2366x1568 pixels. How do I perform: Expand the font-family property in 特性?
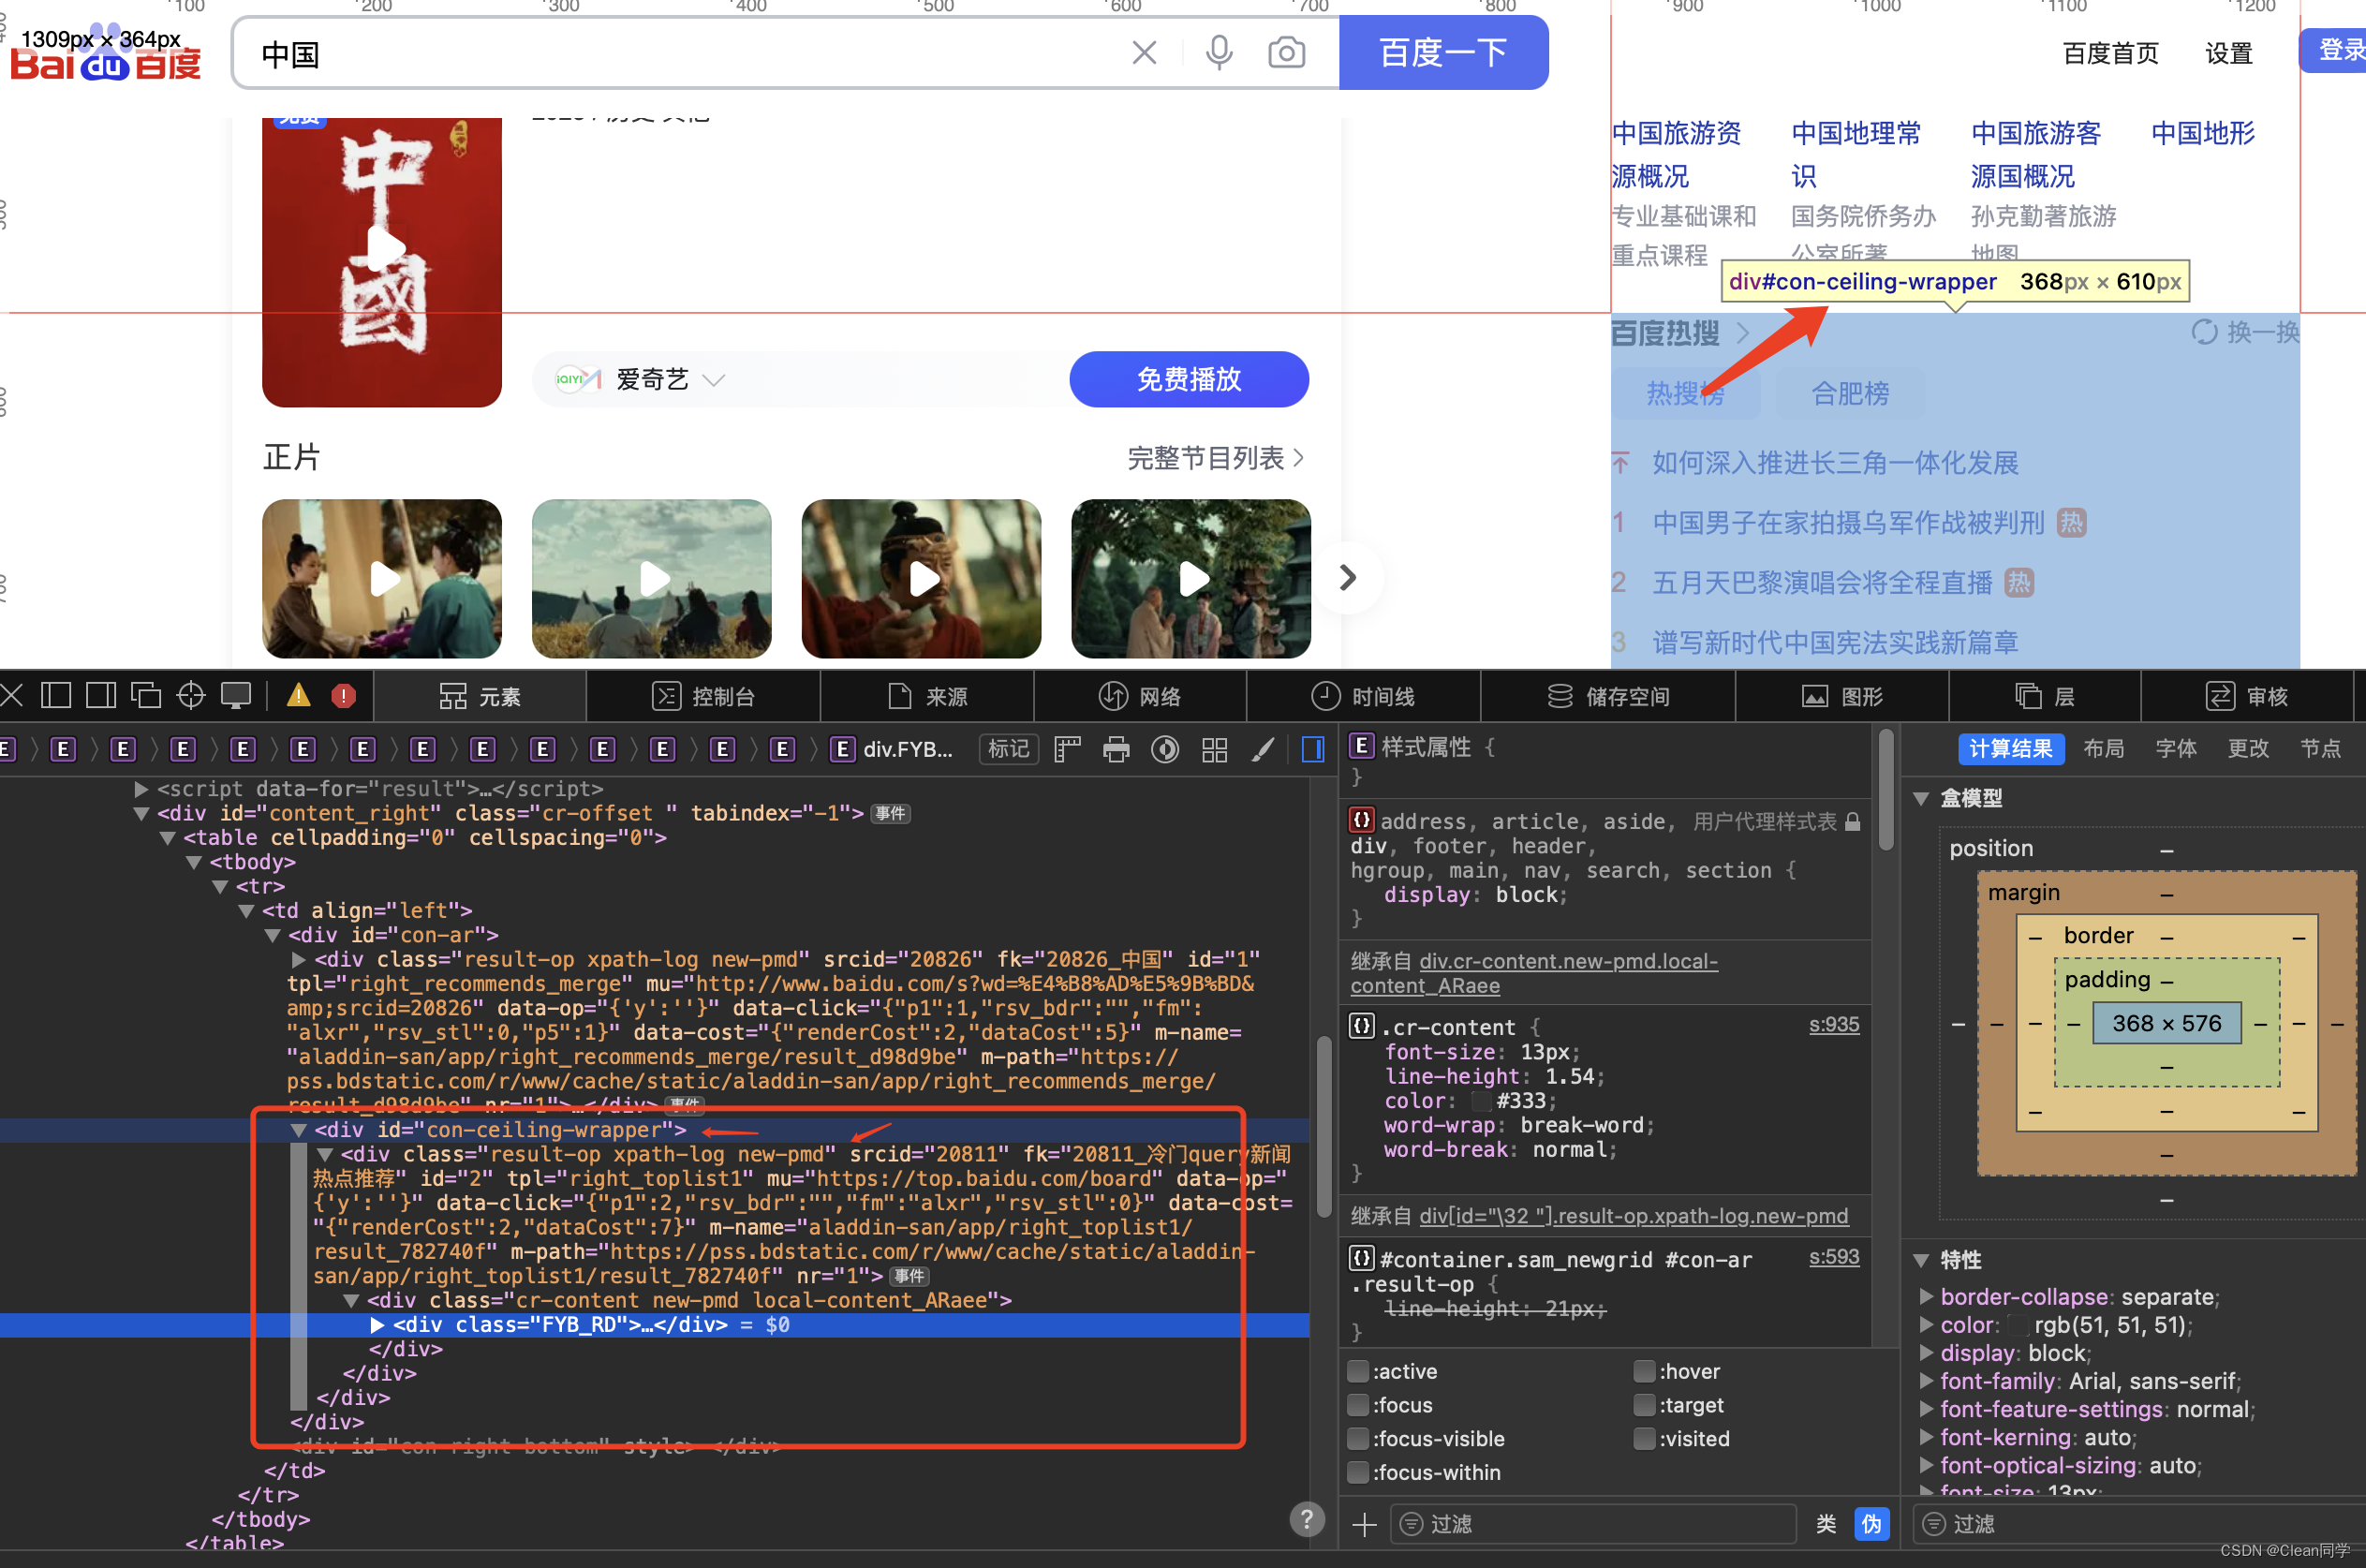tap(1927, 1381)
